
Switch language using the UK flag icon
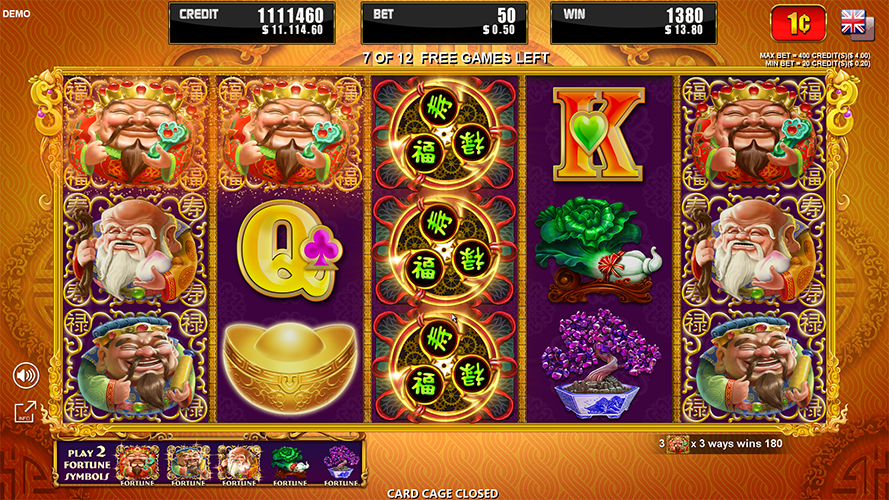point(857,24)
